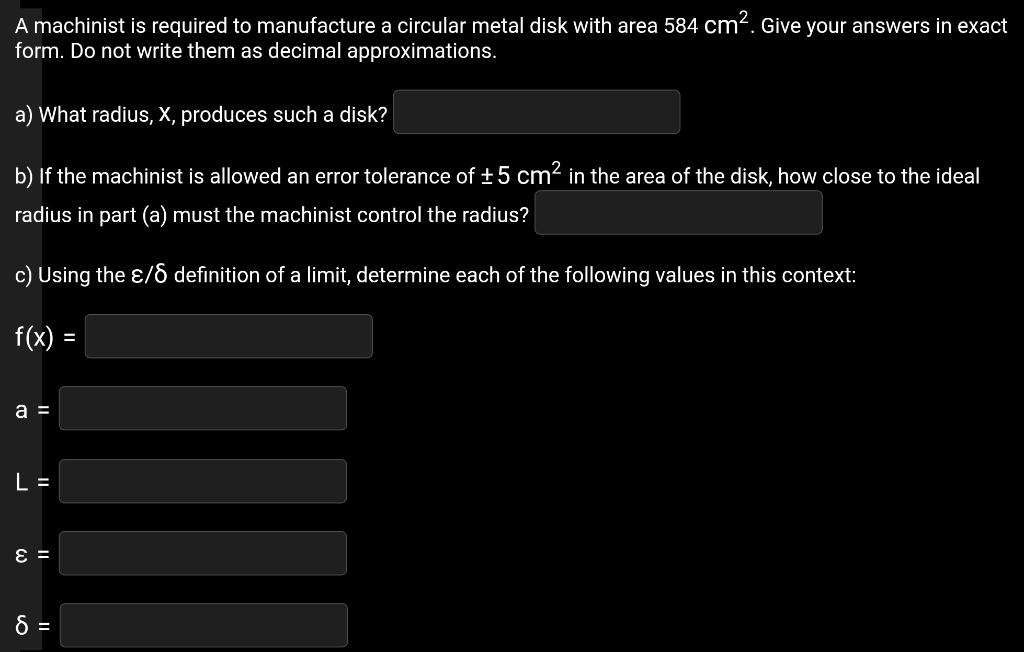The height and width of the screenshot is (652, 1024).
Task: Click the radius answer field in part a
Action: (536, 112)
